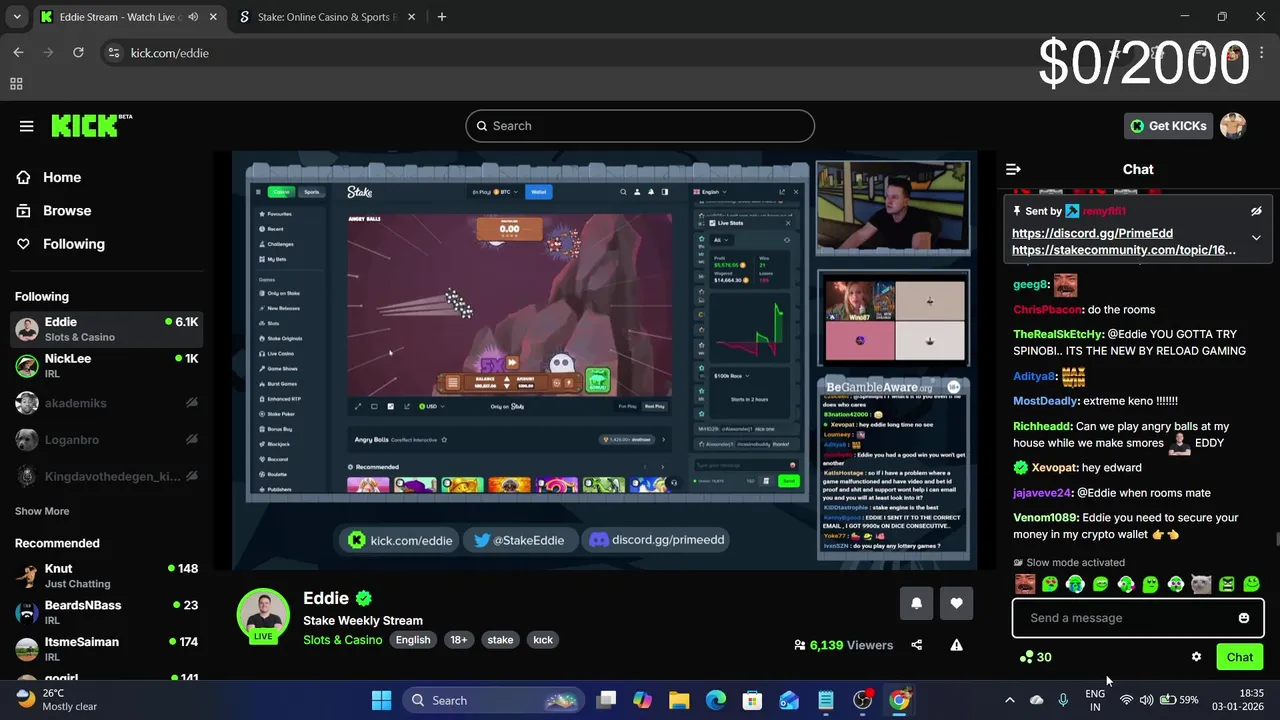
Task: Close the Eddie Stream tab
Action: point(213,17)
